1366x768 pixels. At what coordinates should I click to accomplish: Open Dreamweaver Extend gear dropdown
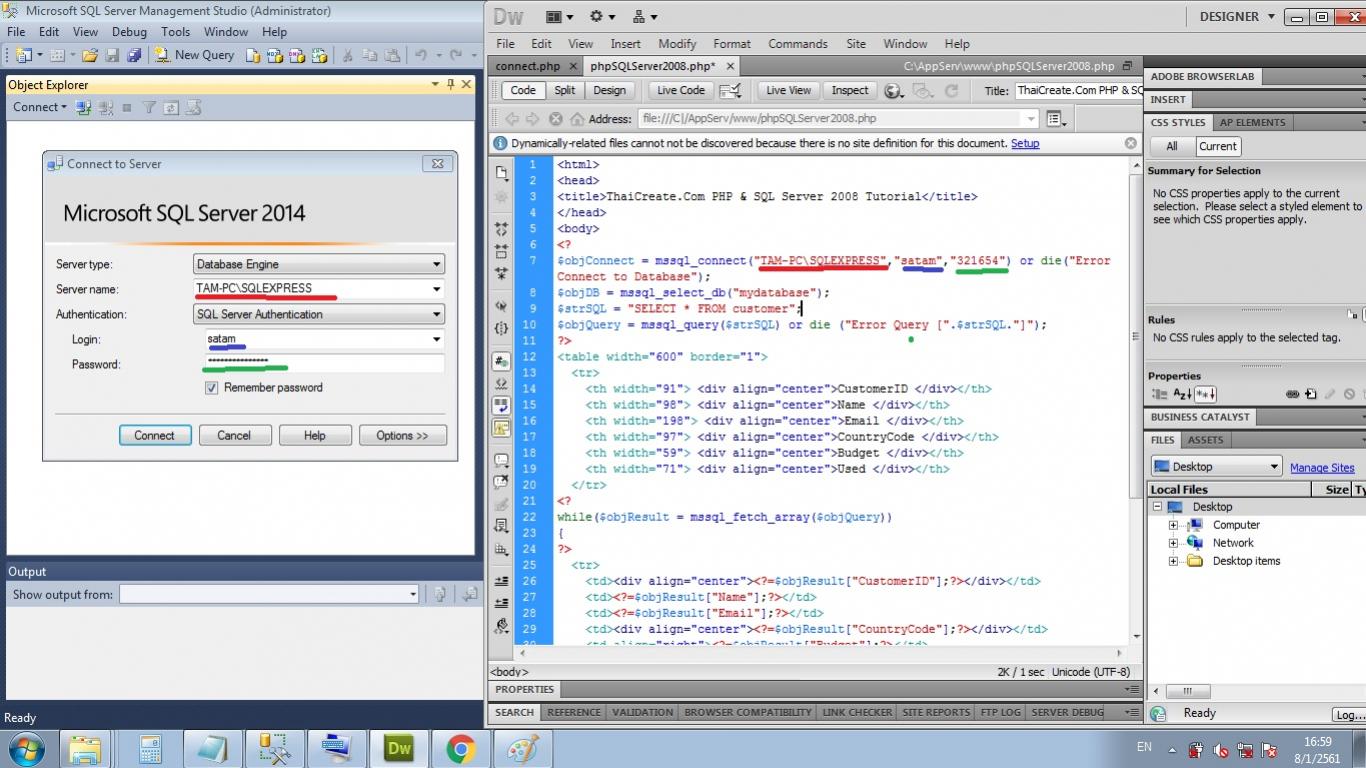pos(602,17)
